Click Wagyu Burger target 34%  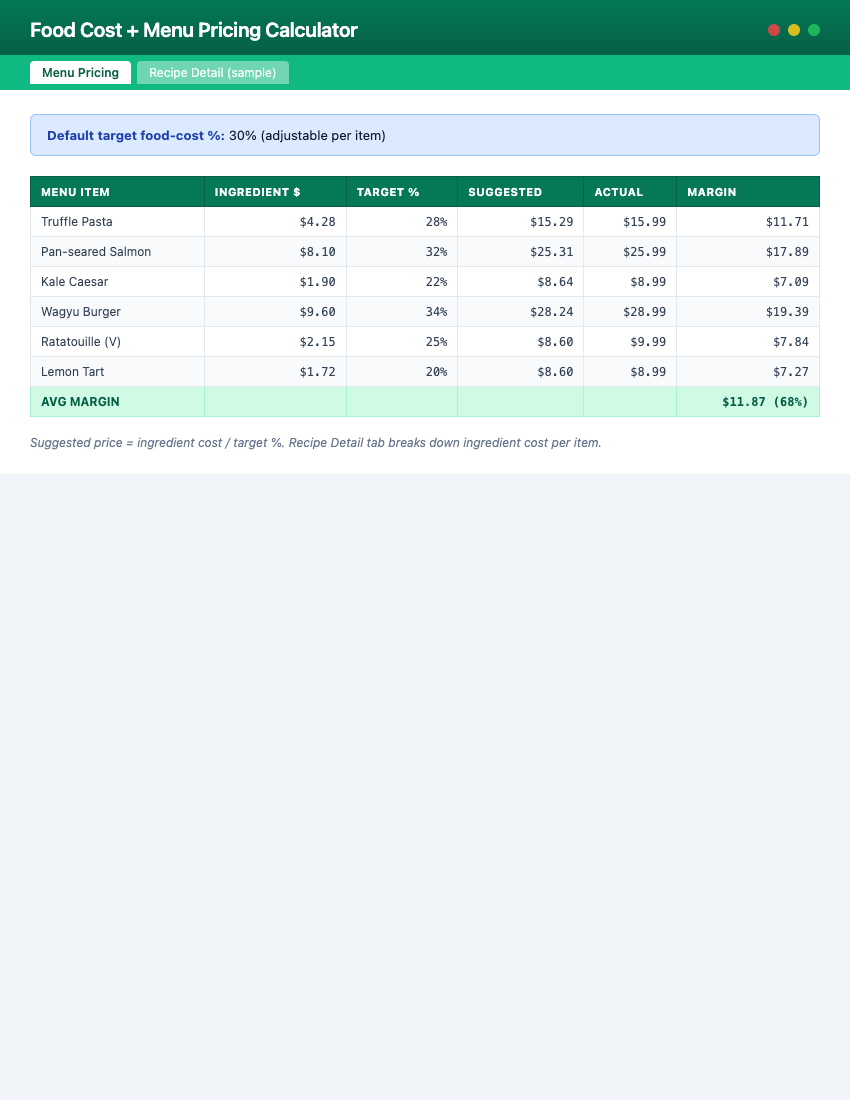tap(436, 312)
